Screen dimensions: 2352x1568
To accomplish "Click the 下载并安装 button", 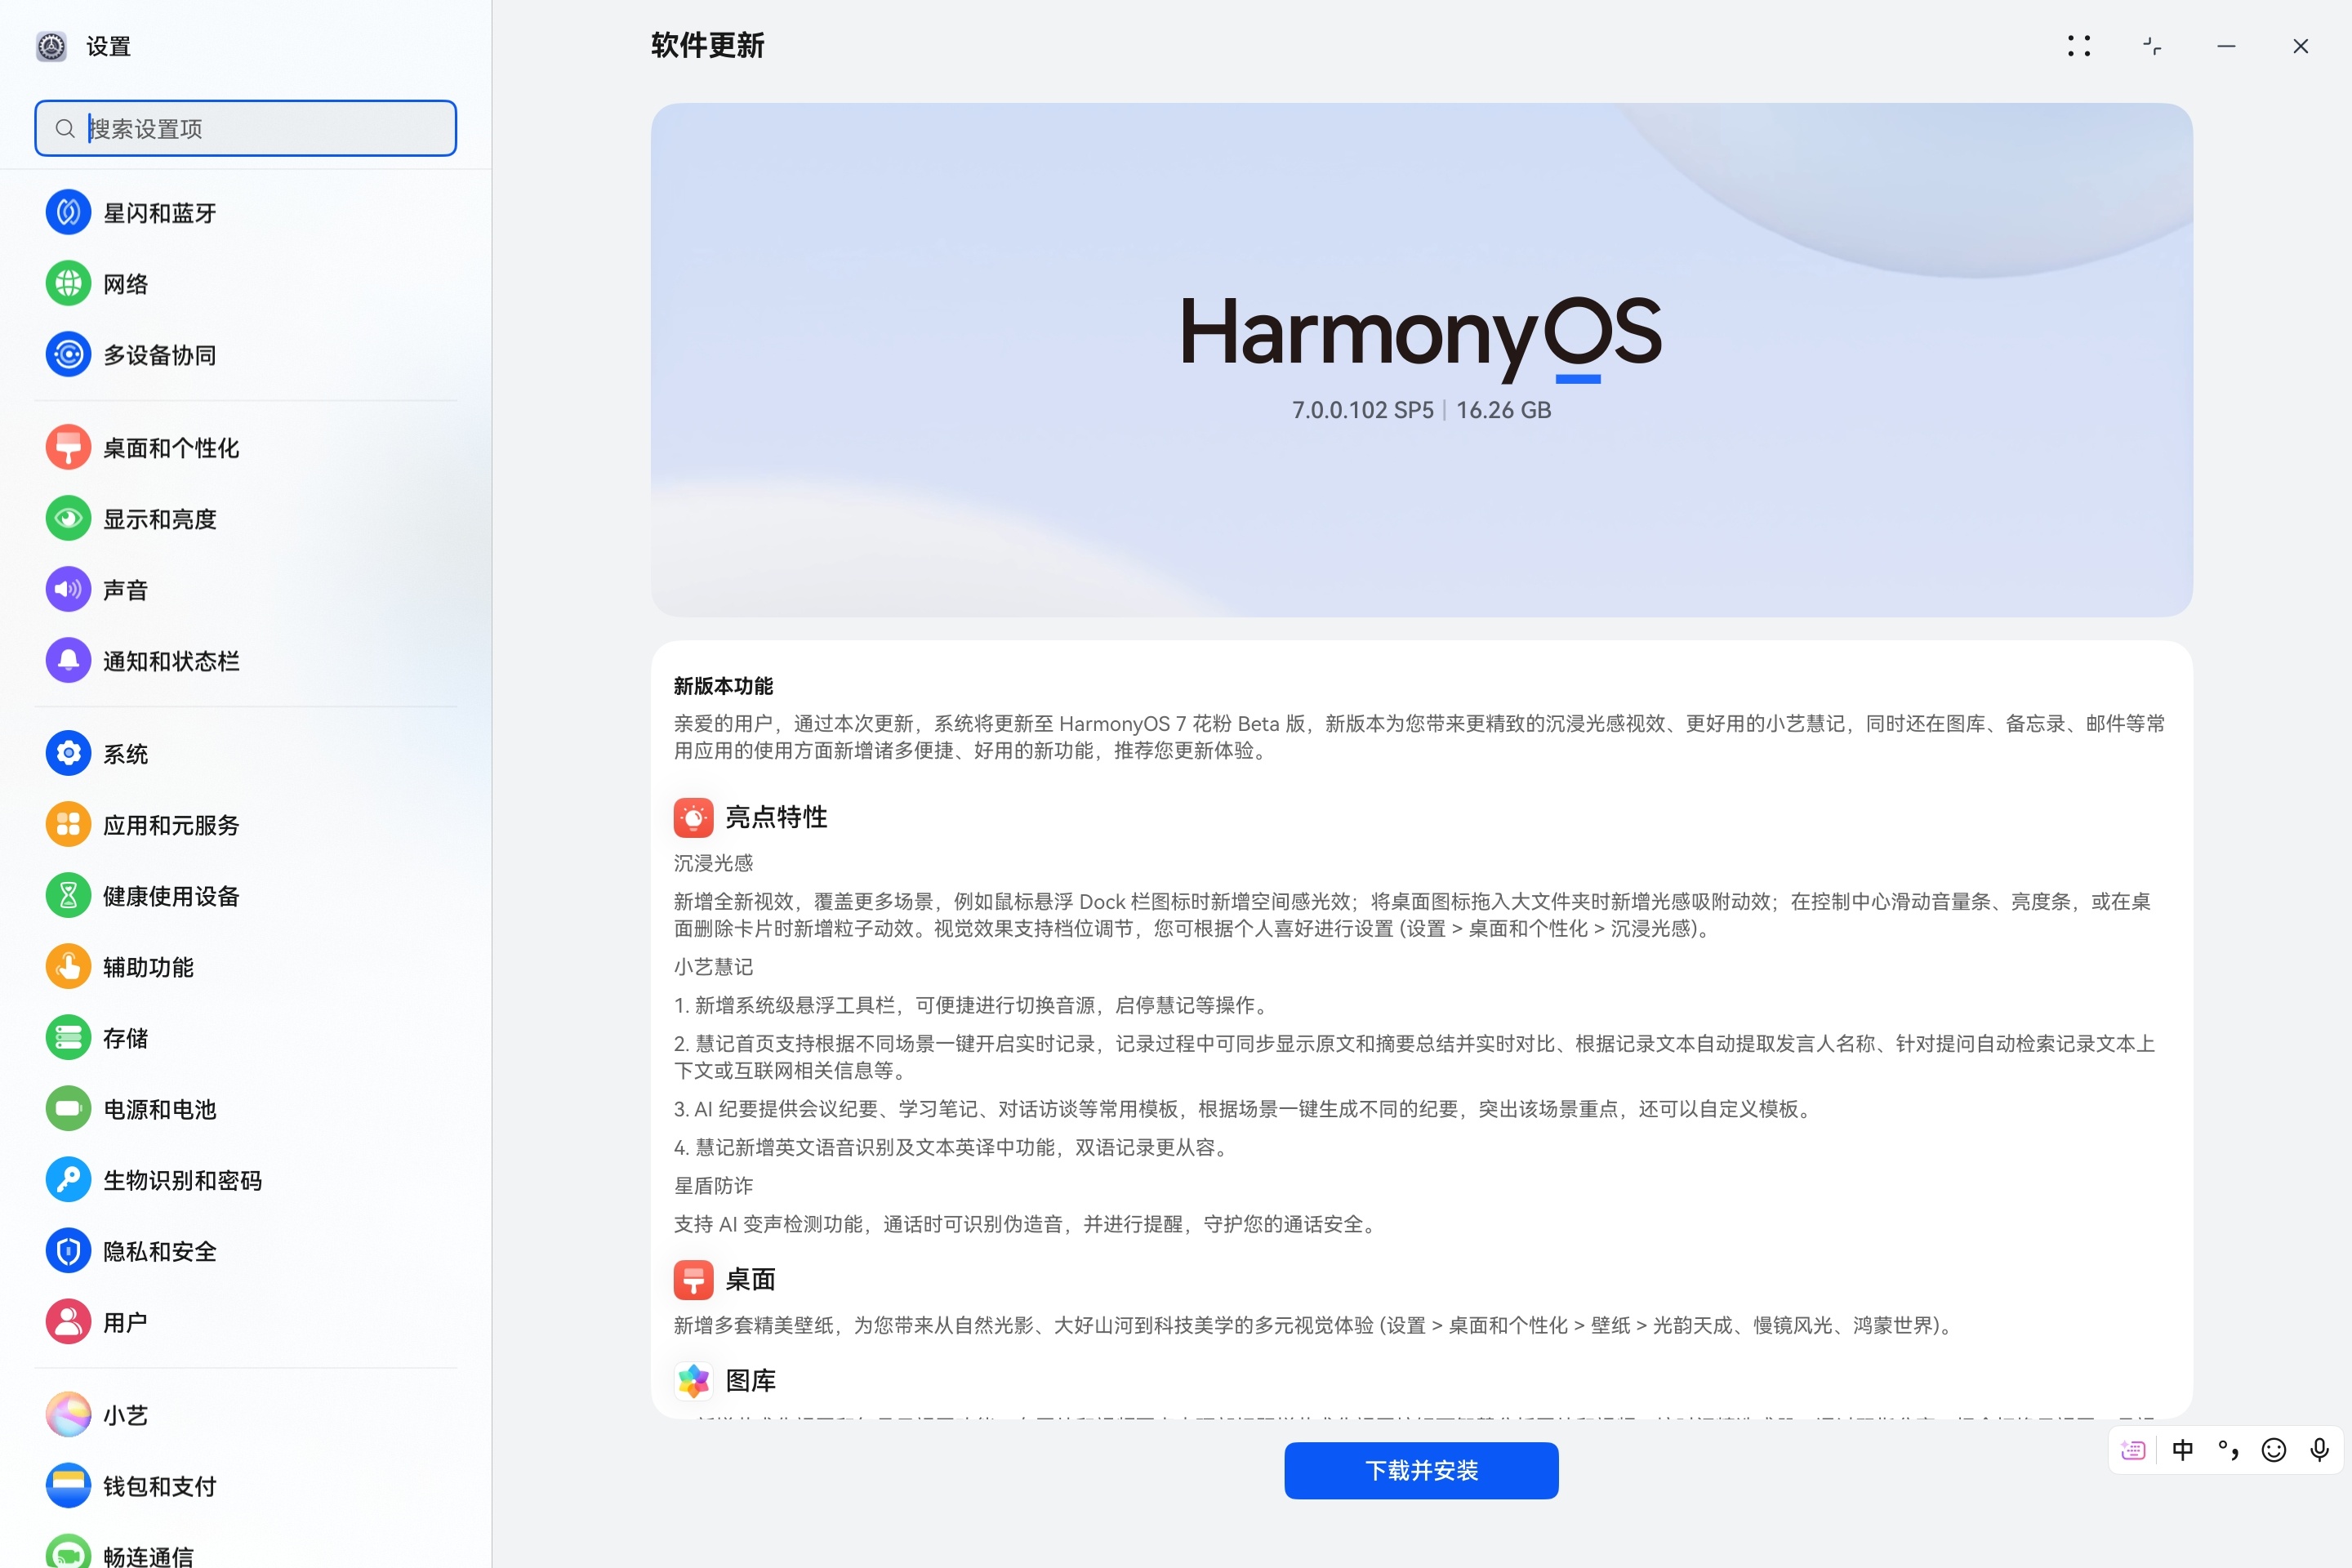I will [1421, 1470].
